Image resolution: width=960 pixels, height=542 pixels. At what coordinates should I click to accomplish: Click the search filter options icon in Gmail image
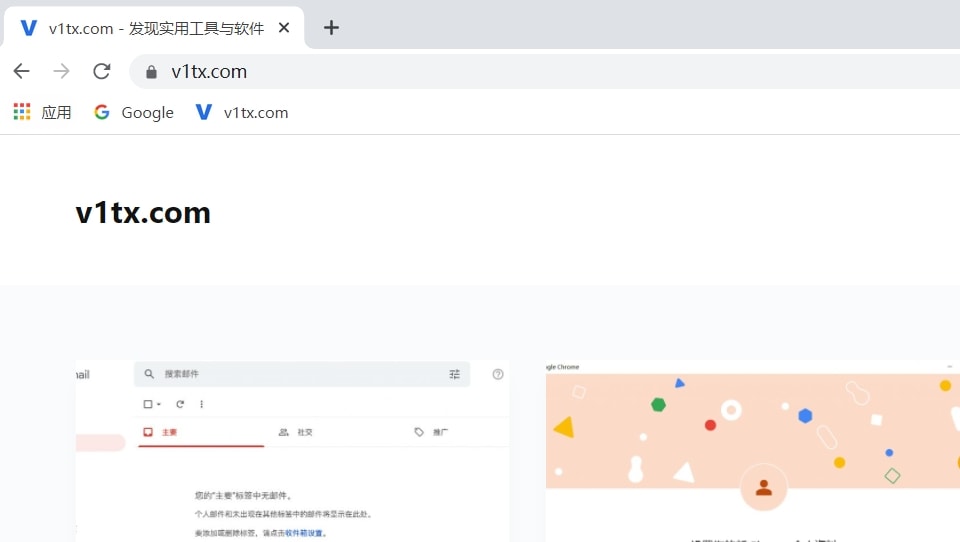point(454,374)
